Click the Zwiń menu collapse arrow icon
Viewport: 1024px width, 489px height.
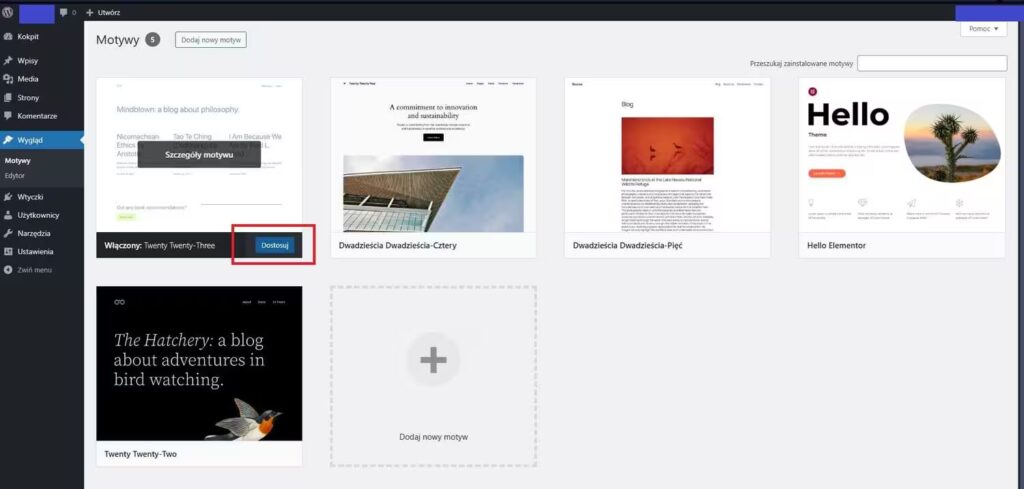(8, 270)
